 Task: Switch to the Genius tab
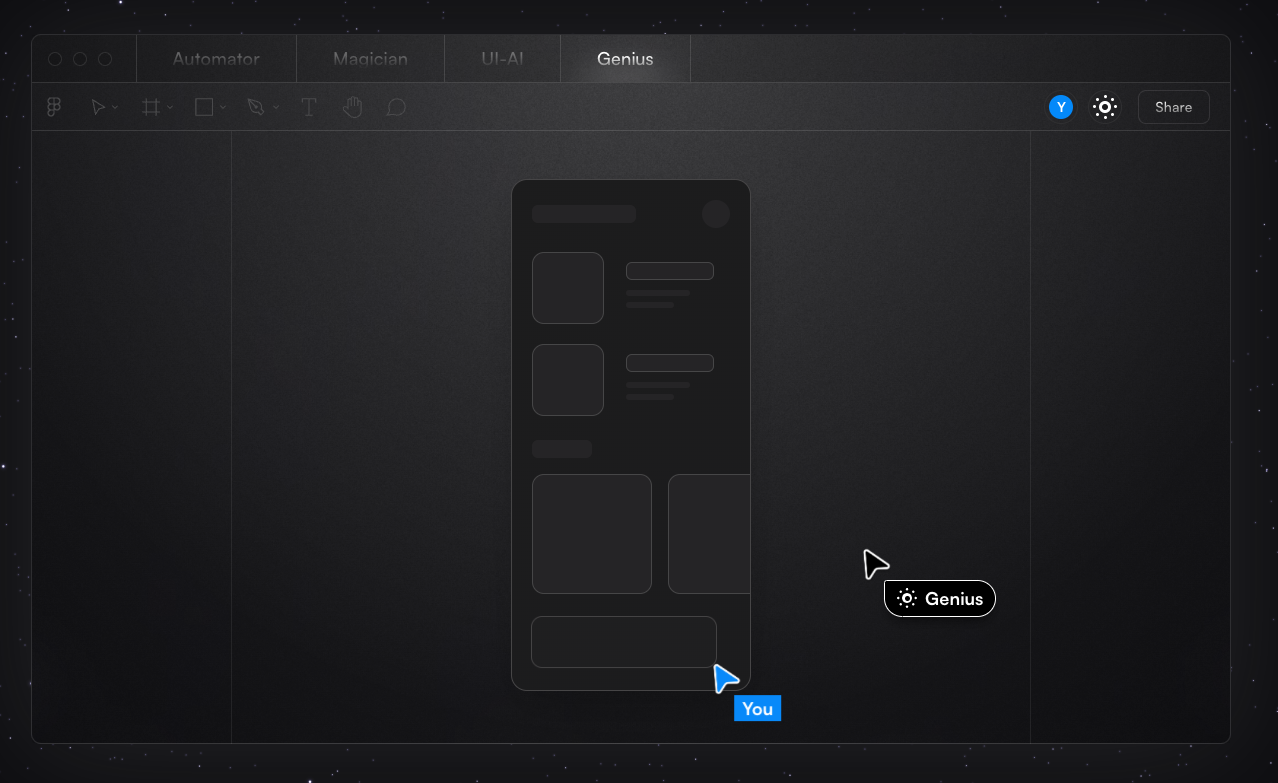[625, 59]
